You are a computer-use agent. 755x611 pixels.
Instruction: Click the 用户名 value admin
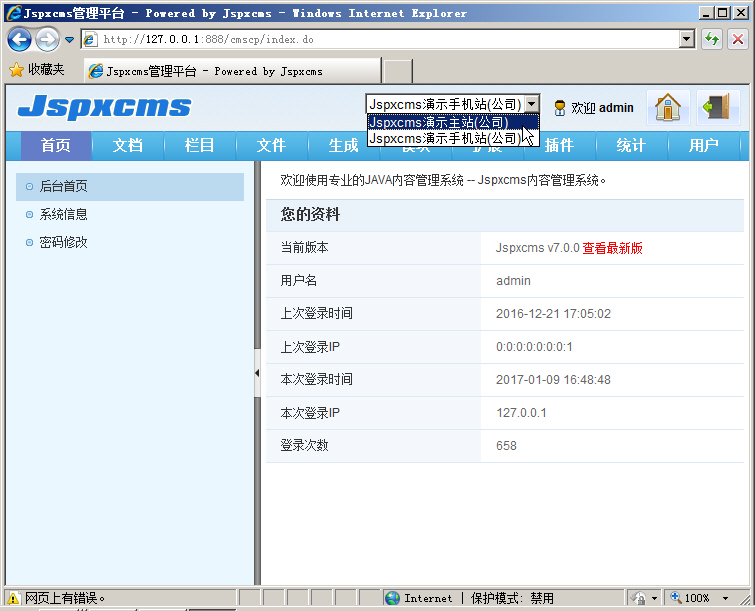tap(513, 281)
